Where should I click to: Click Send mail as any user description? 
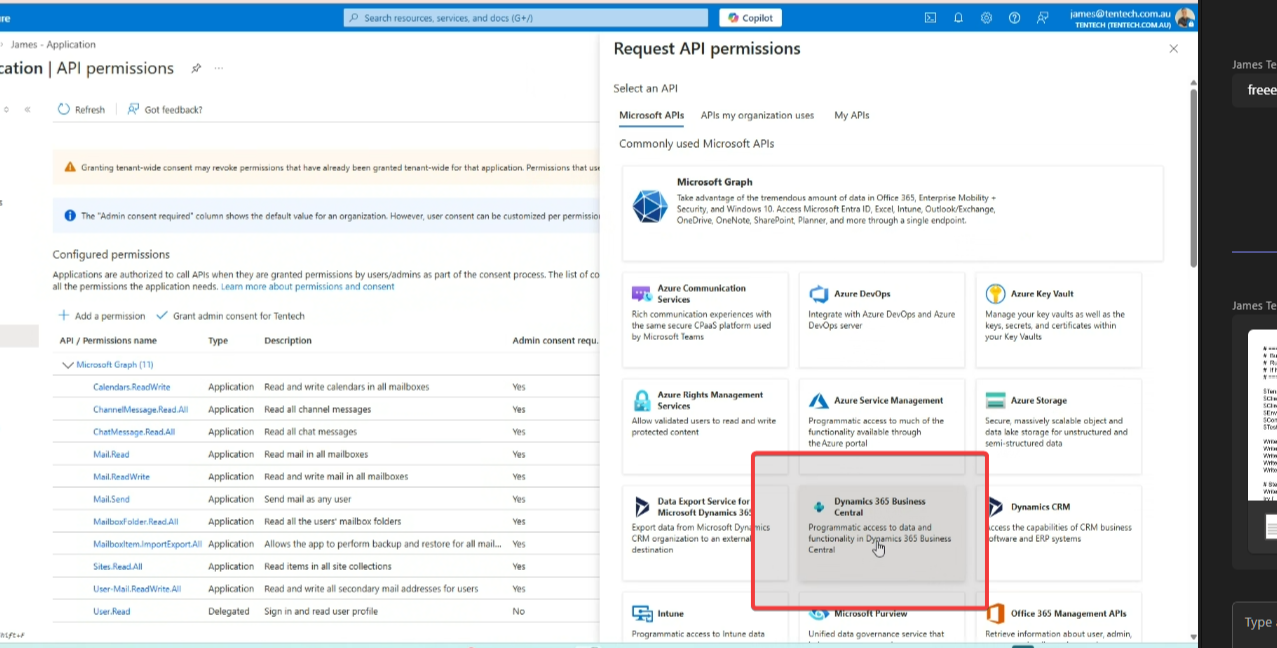(308, 499)
